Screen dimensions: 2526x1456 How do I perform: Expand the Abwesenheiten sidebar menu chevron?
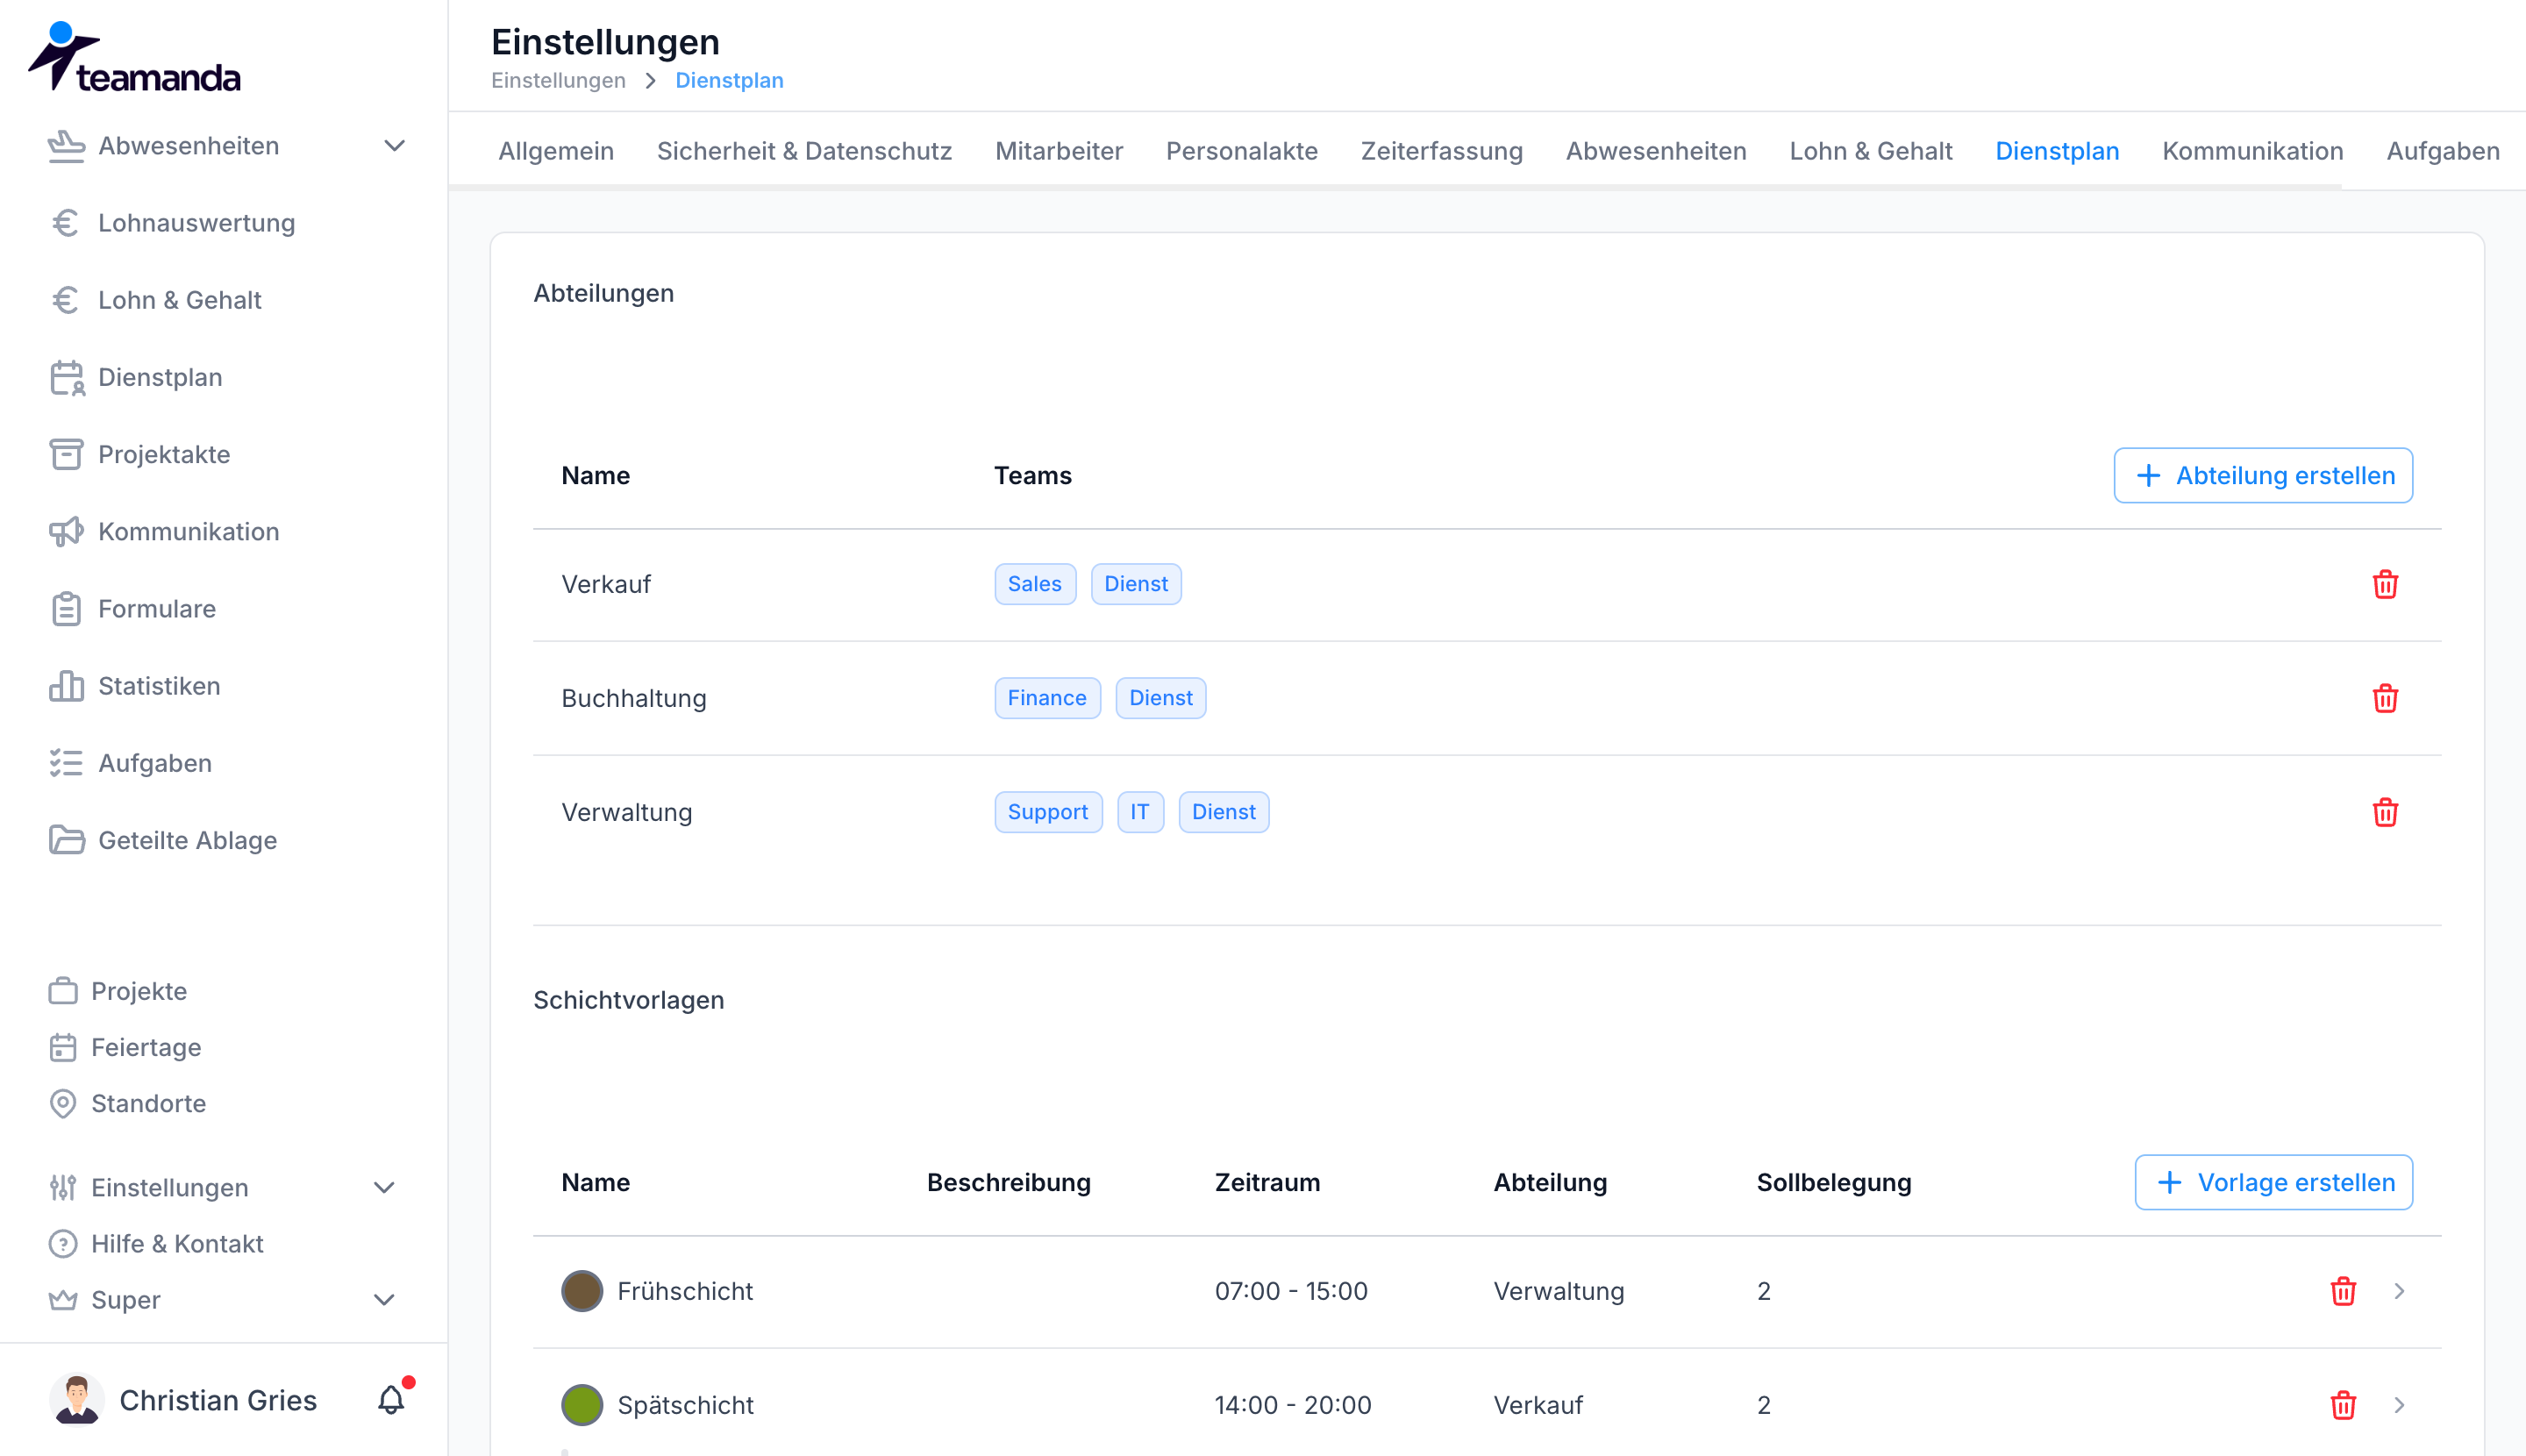point(395,146)
